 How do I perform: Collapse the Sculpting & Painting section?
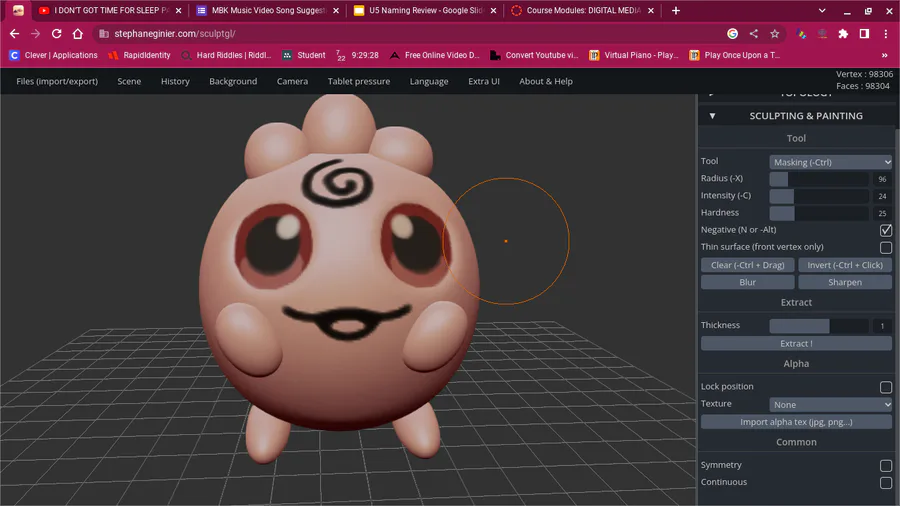coord(797,116)
